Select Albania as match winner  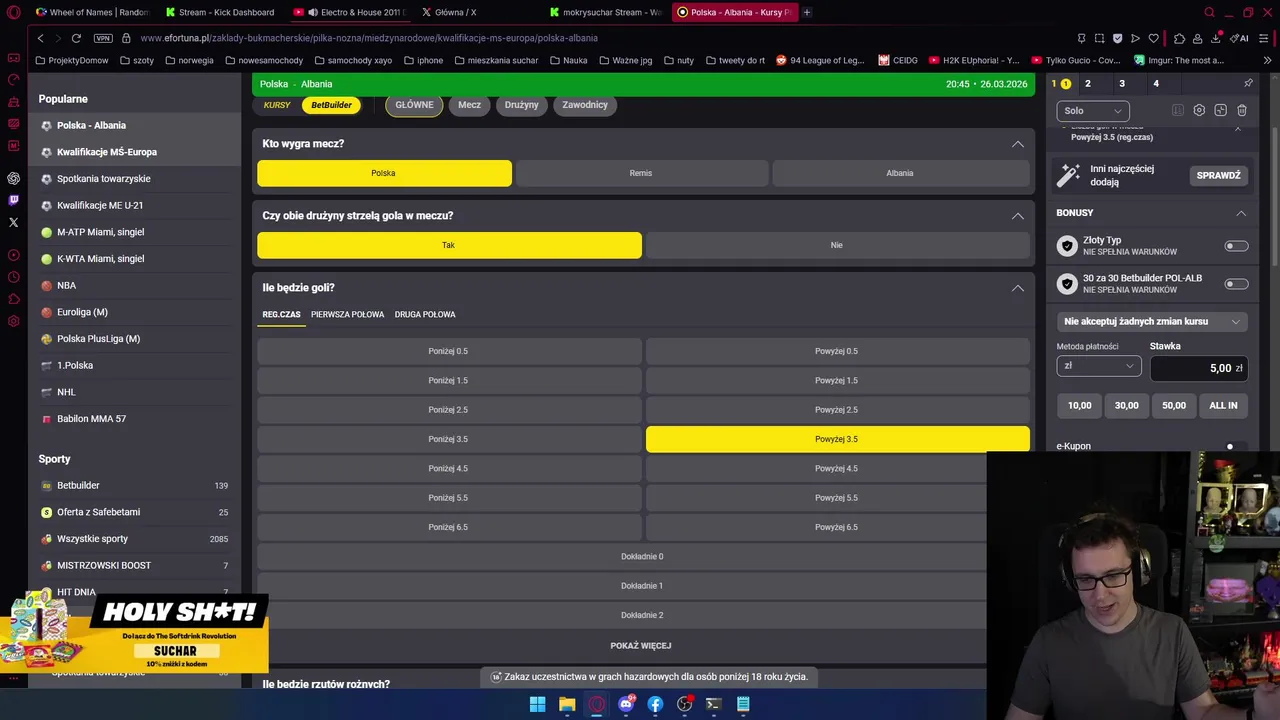(x=900, y=173)
